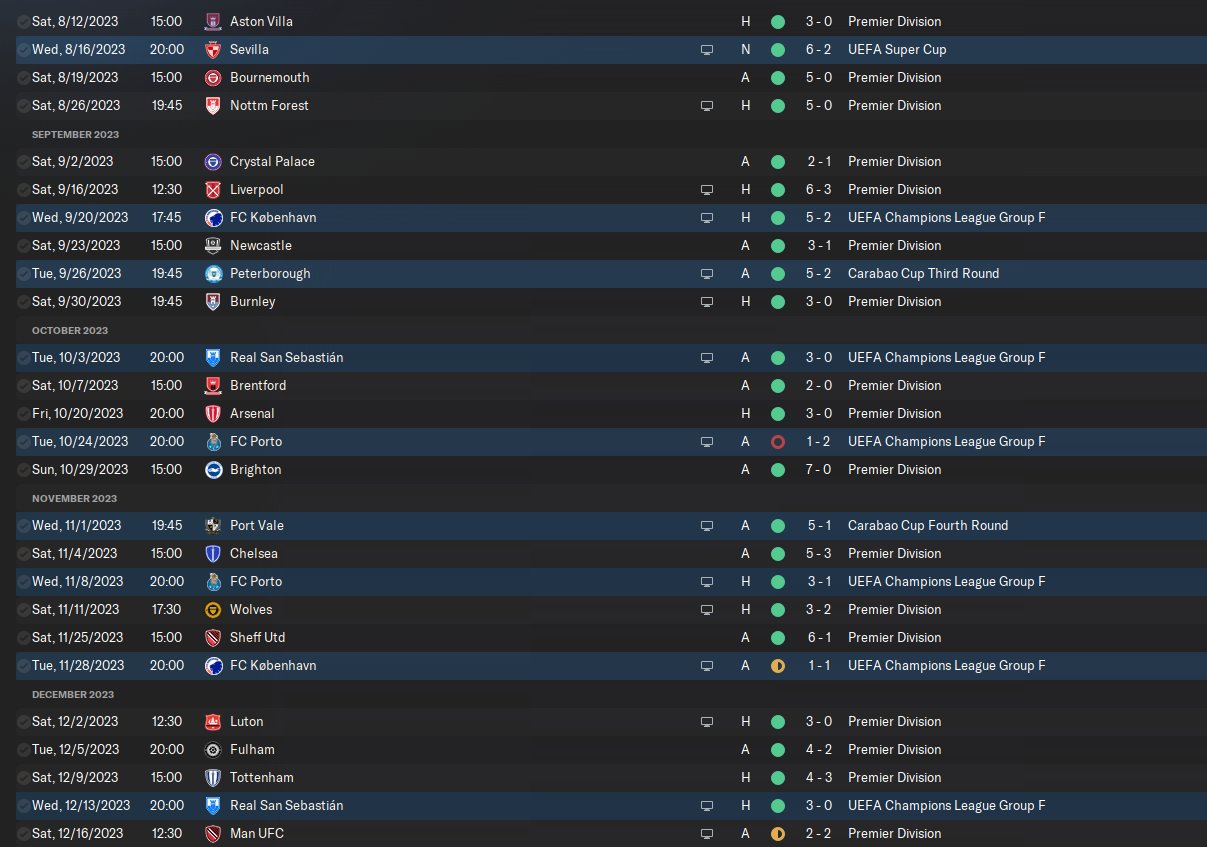Viewport: 1207px width, 847px height.
Task: Click the green win indicator for Luton
Action: point(778,721)
